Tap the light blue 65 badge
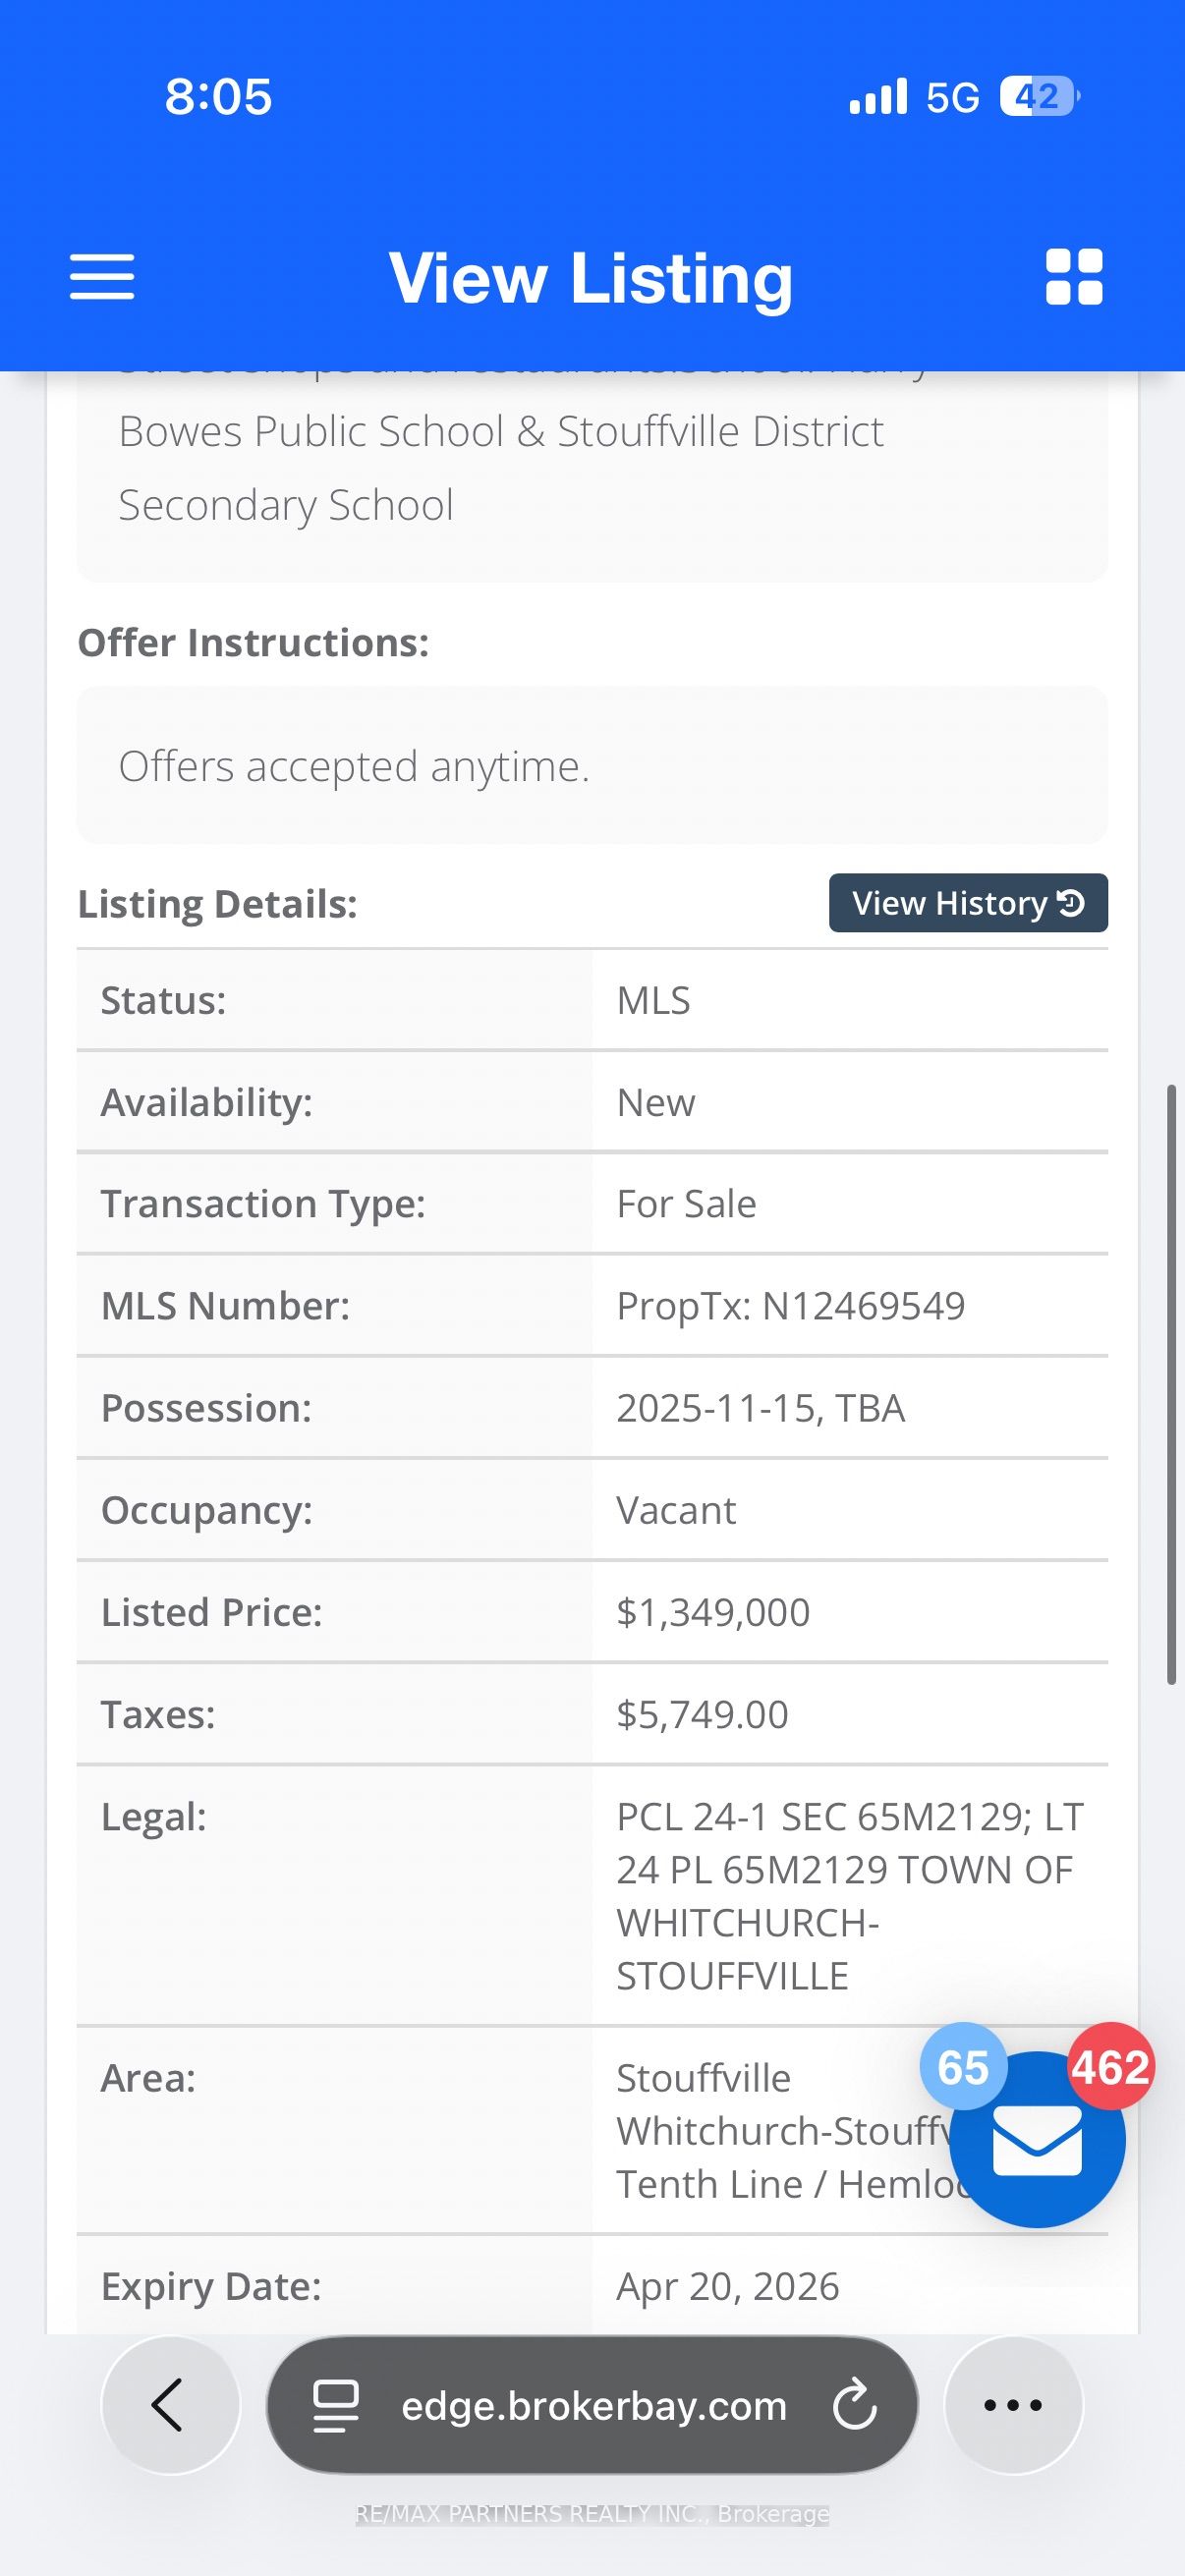Viewport: 1185px width, 2576px height. pyautogui.click(x=962, y=2066)
